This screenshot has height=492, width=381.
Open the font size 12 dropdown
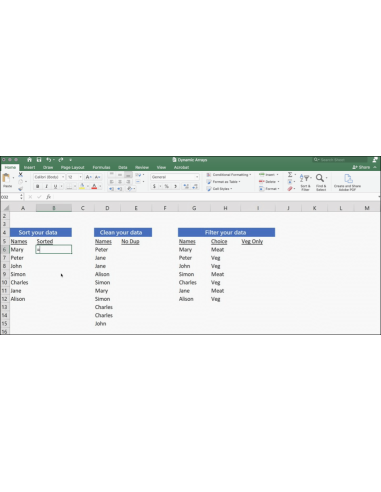click(75, 177)
